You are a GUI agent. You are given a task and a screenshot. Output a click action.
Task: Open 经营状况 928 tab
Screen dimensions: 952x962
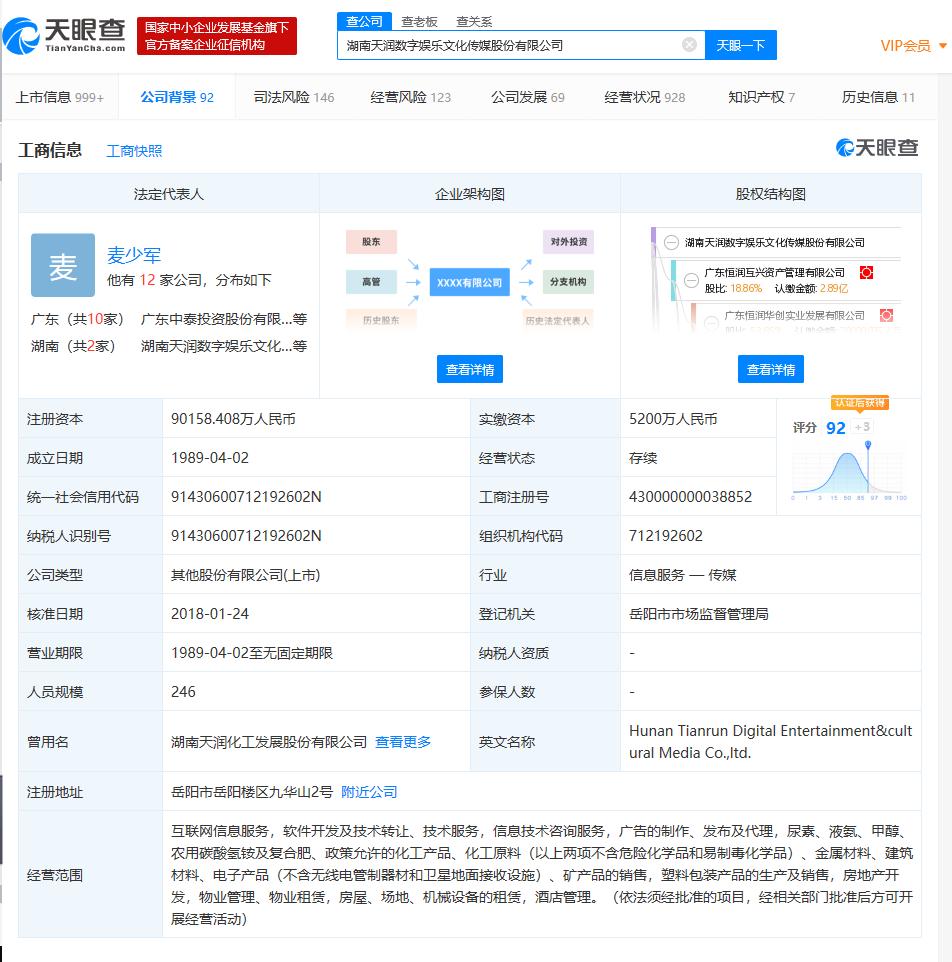pos(645,97)
